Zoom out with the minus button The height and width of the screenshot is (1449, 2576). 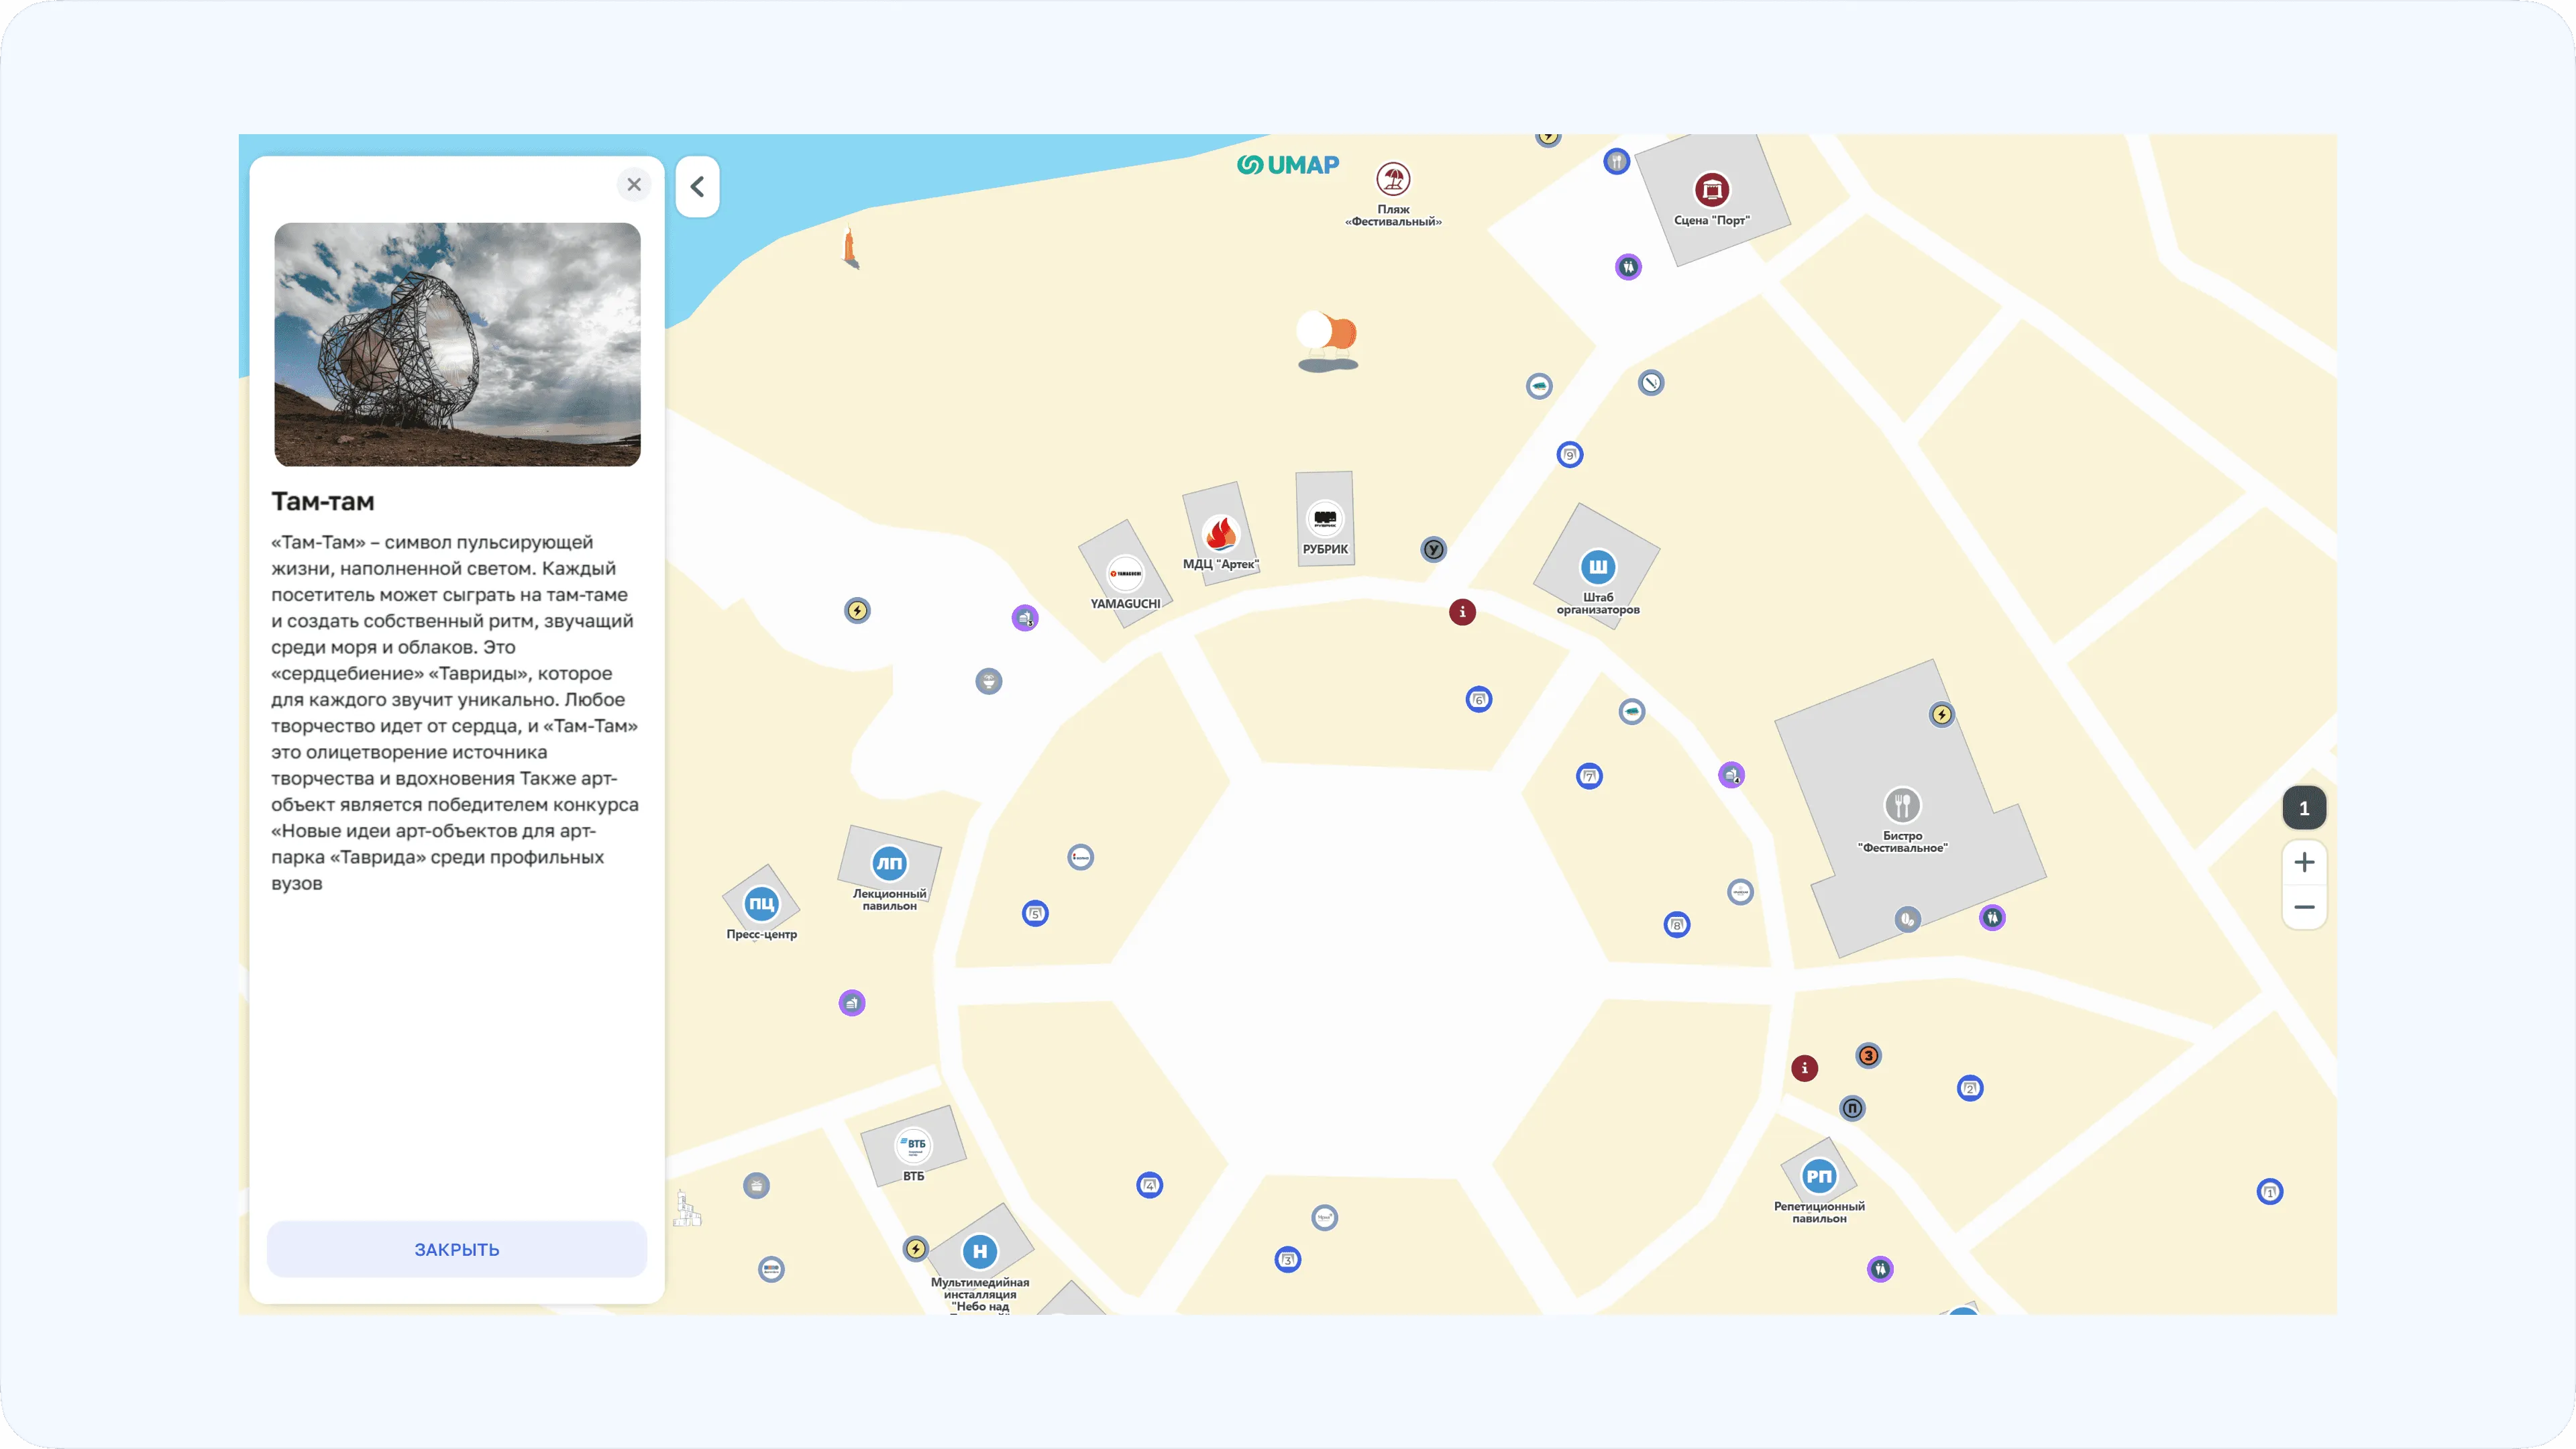pos(2304,907)
